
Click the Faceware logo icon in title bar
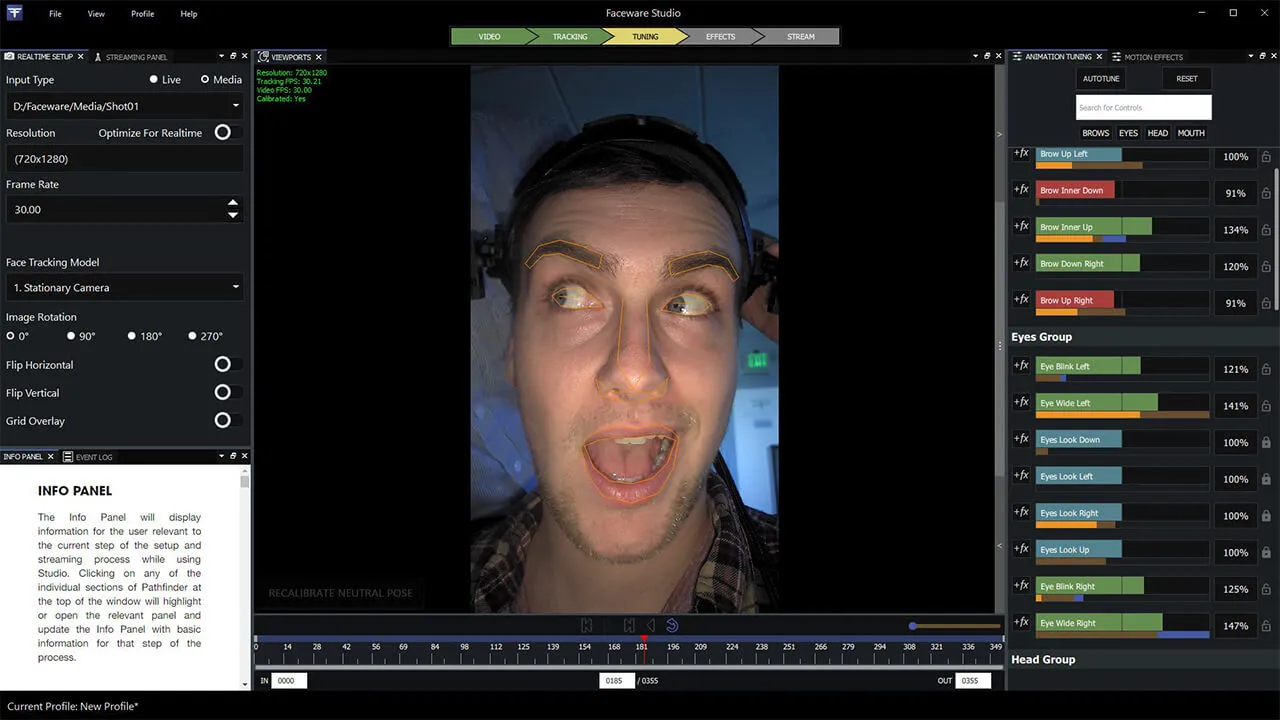pyautogui.click(x=14, y=13)
